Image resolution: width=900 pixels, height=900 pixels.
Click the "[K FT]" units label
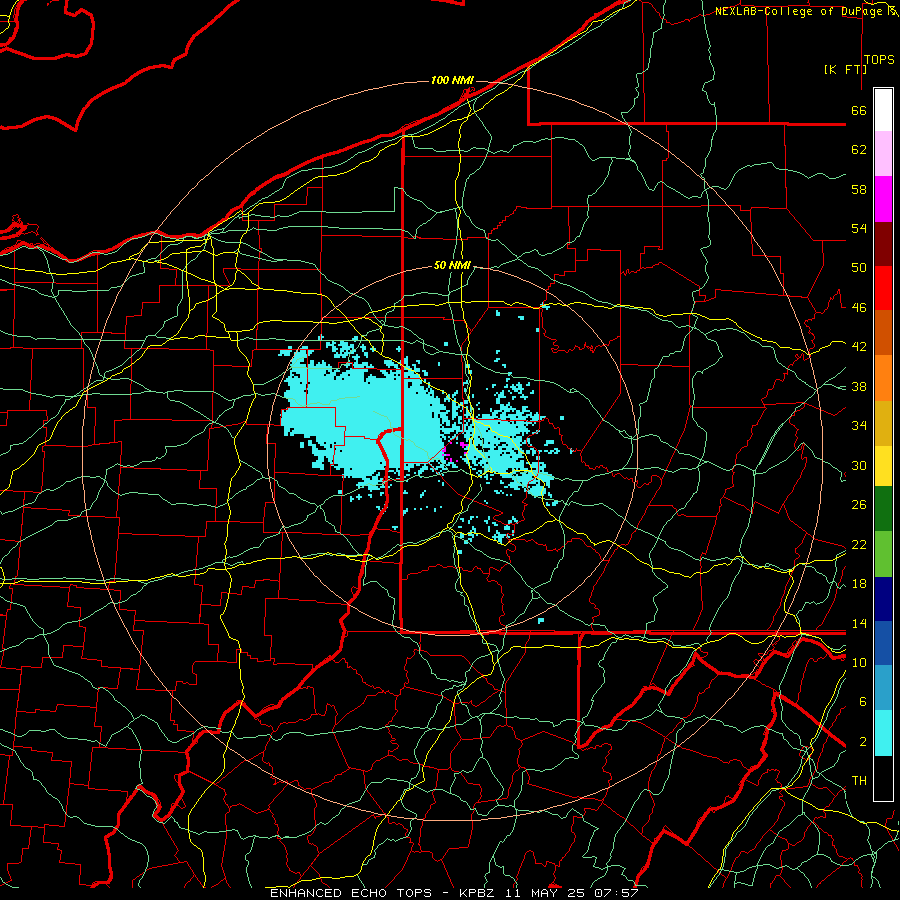845,69
